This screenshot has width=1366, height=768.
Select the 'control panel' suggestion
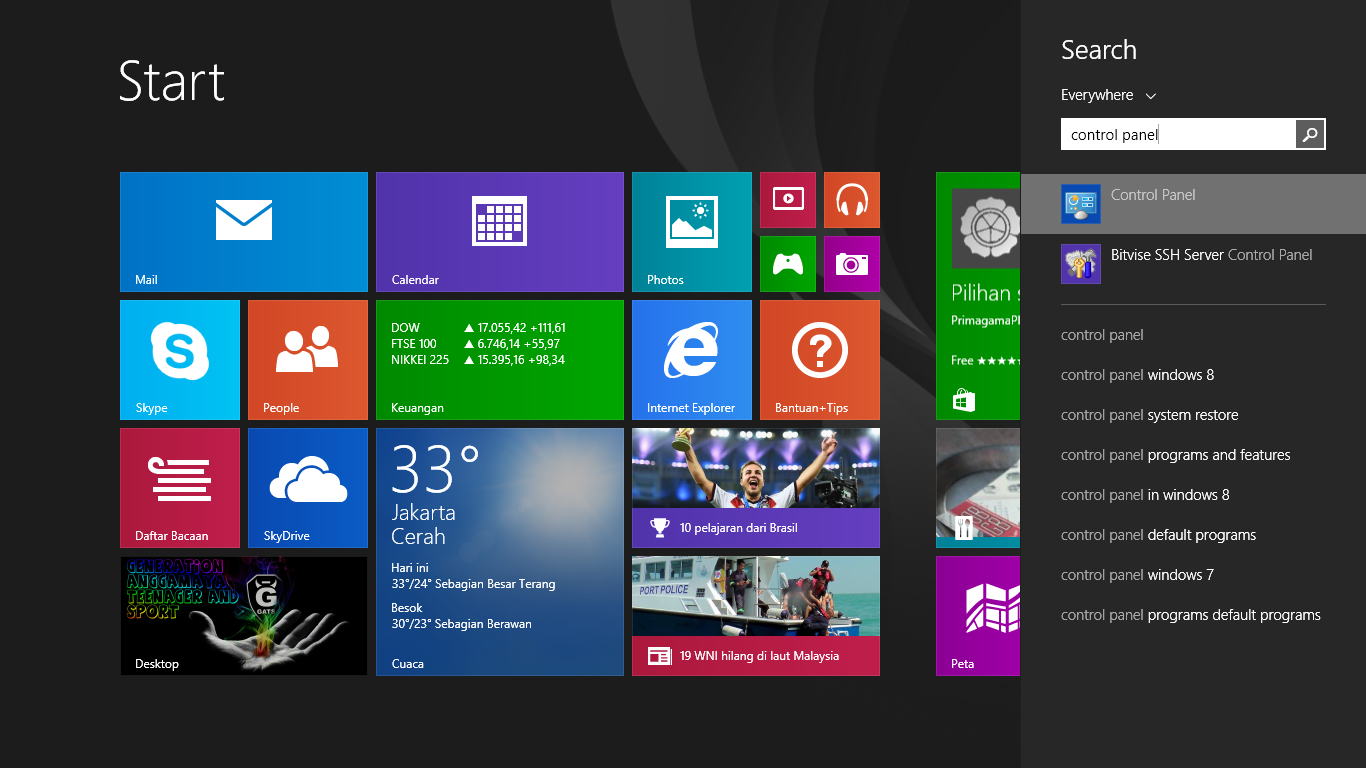[x=1102, y=335]
